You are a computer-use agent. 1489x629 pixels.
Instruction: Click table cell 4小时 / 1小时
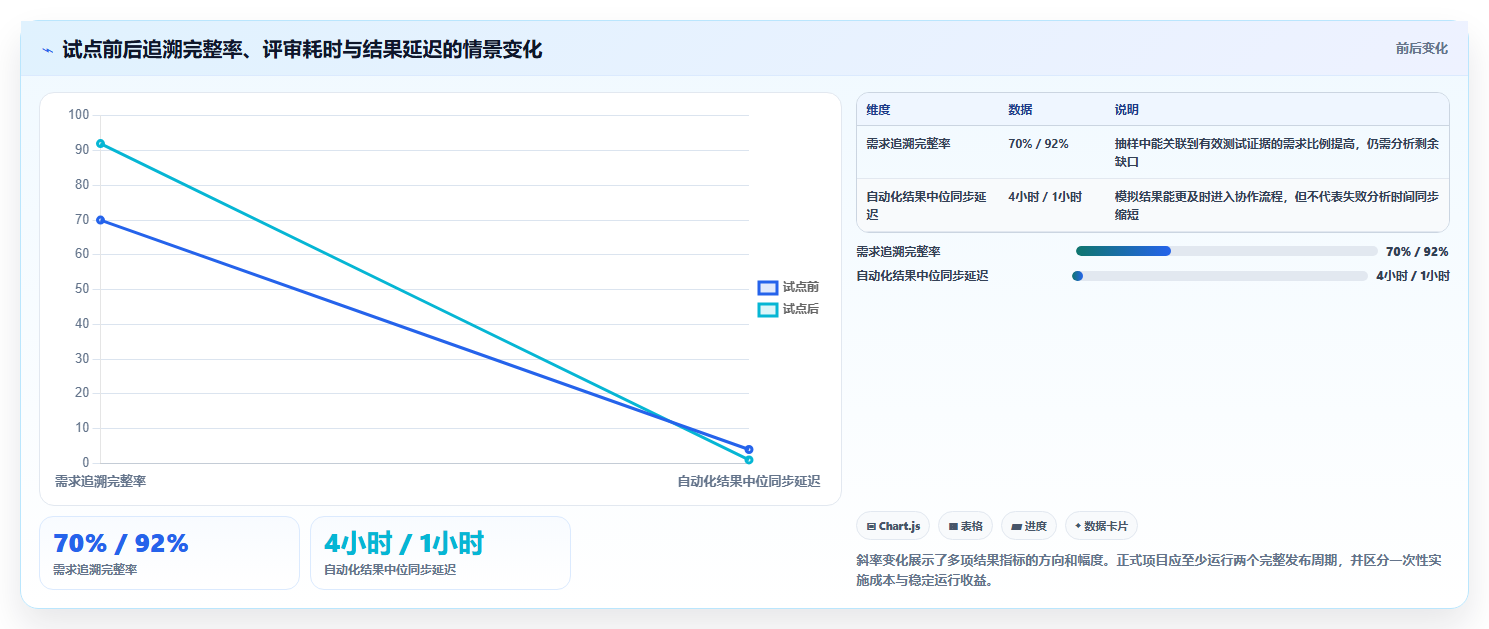tap(1045, 197)
